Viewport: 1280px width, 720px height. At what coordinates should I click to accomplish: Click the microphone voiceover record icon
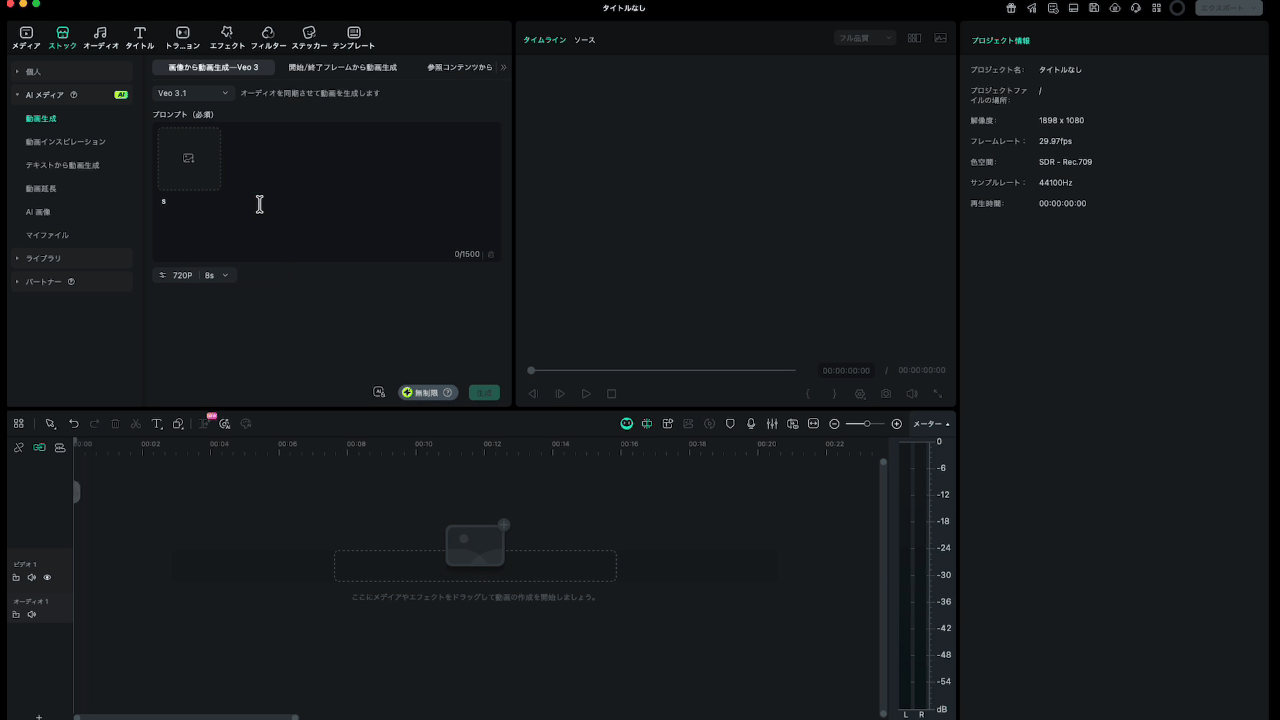751,424
